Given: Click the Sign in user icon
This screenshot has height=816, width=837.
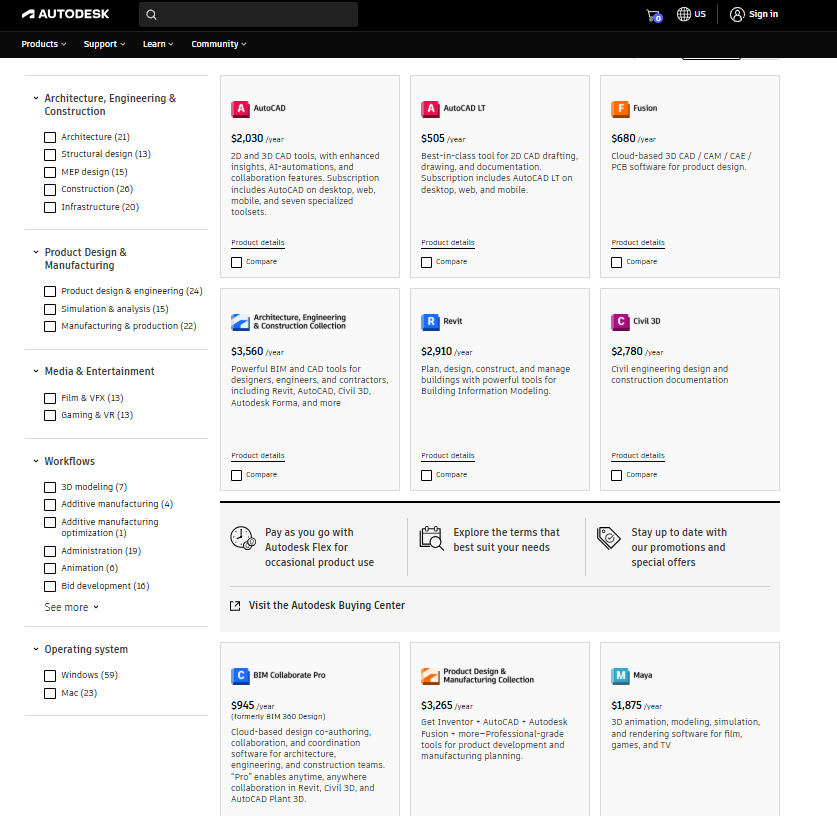Looking at the screenshot, I should pyautogui.click(x=737, y=14).
